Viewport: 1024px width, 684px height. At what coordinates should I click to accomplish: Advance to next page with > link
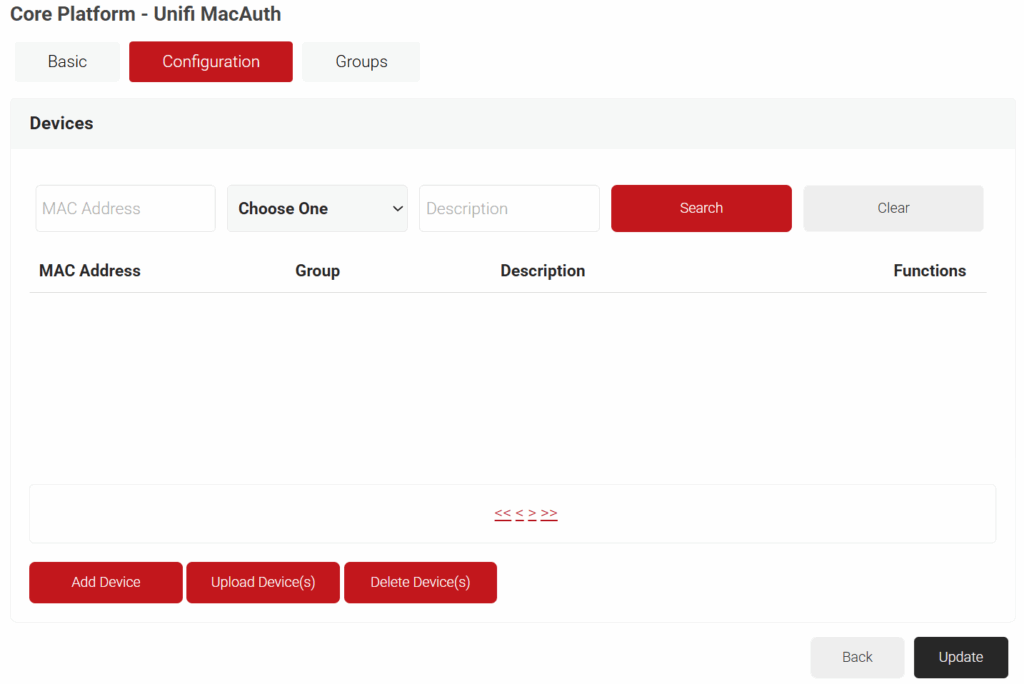point(533,513)
